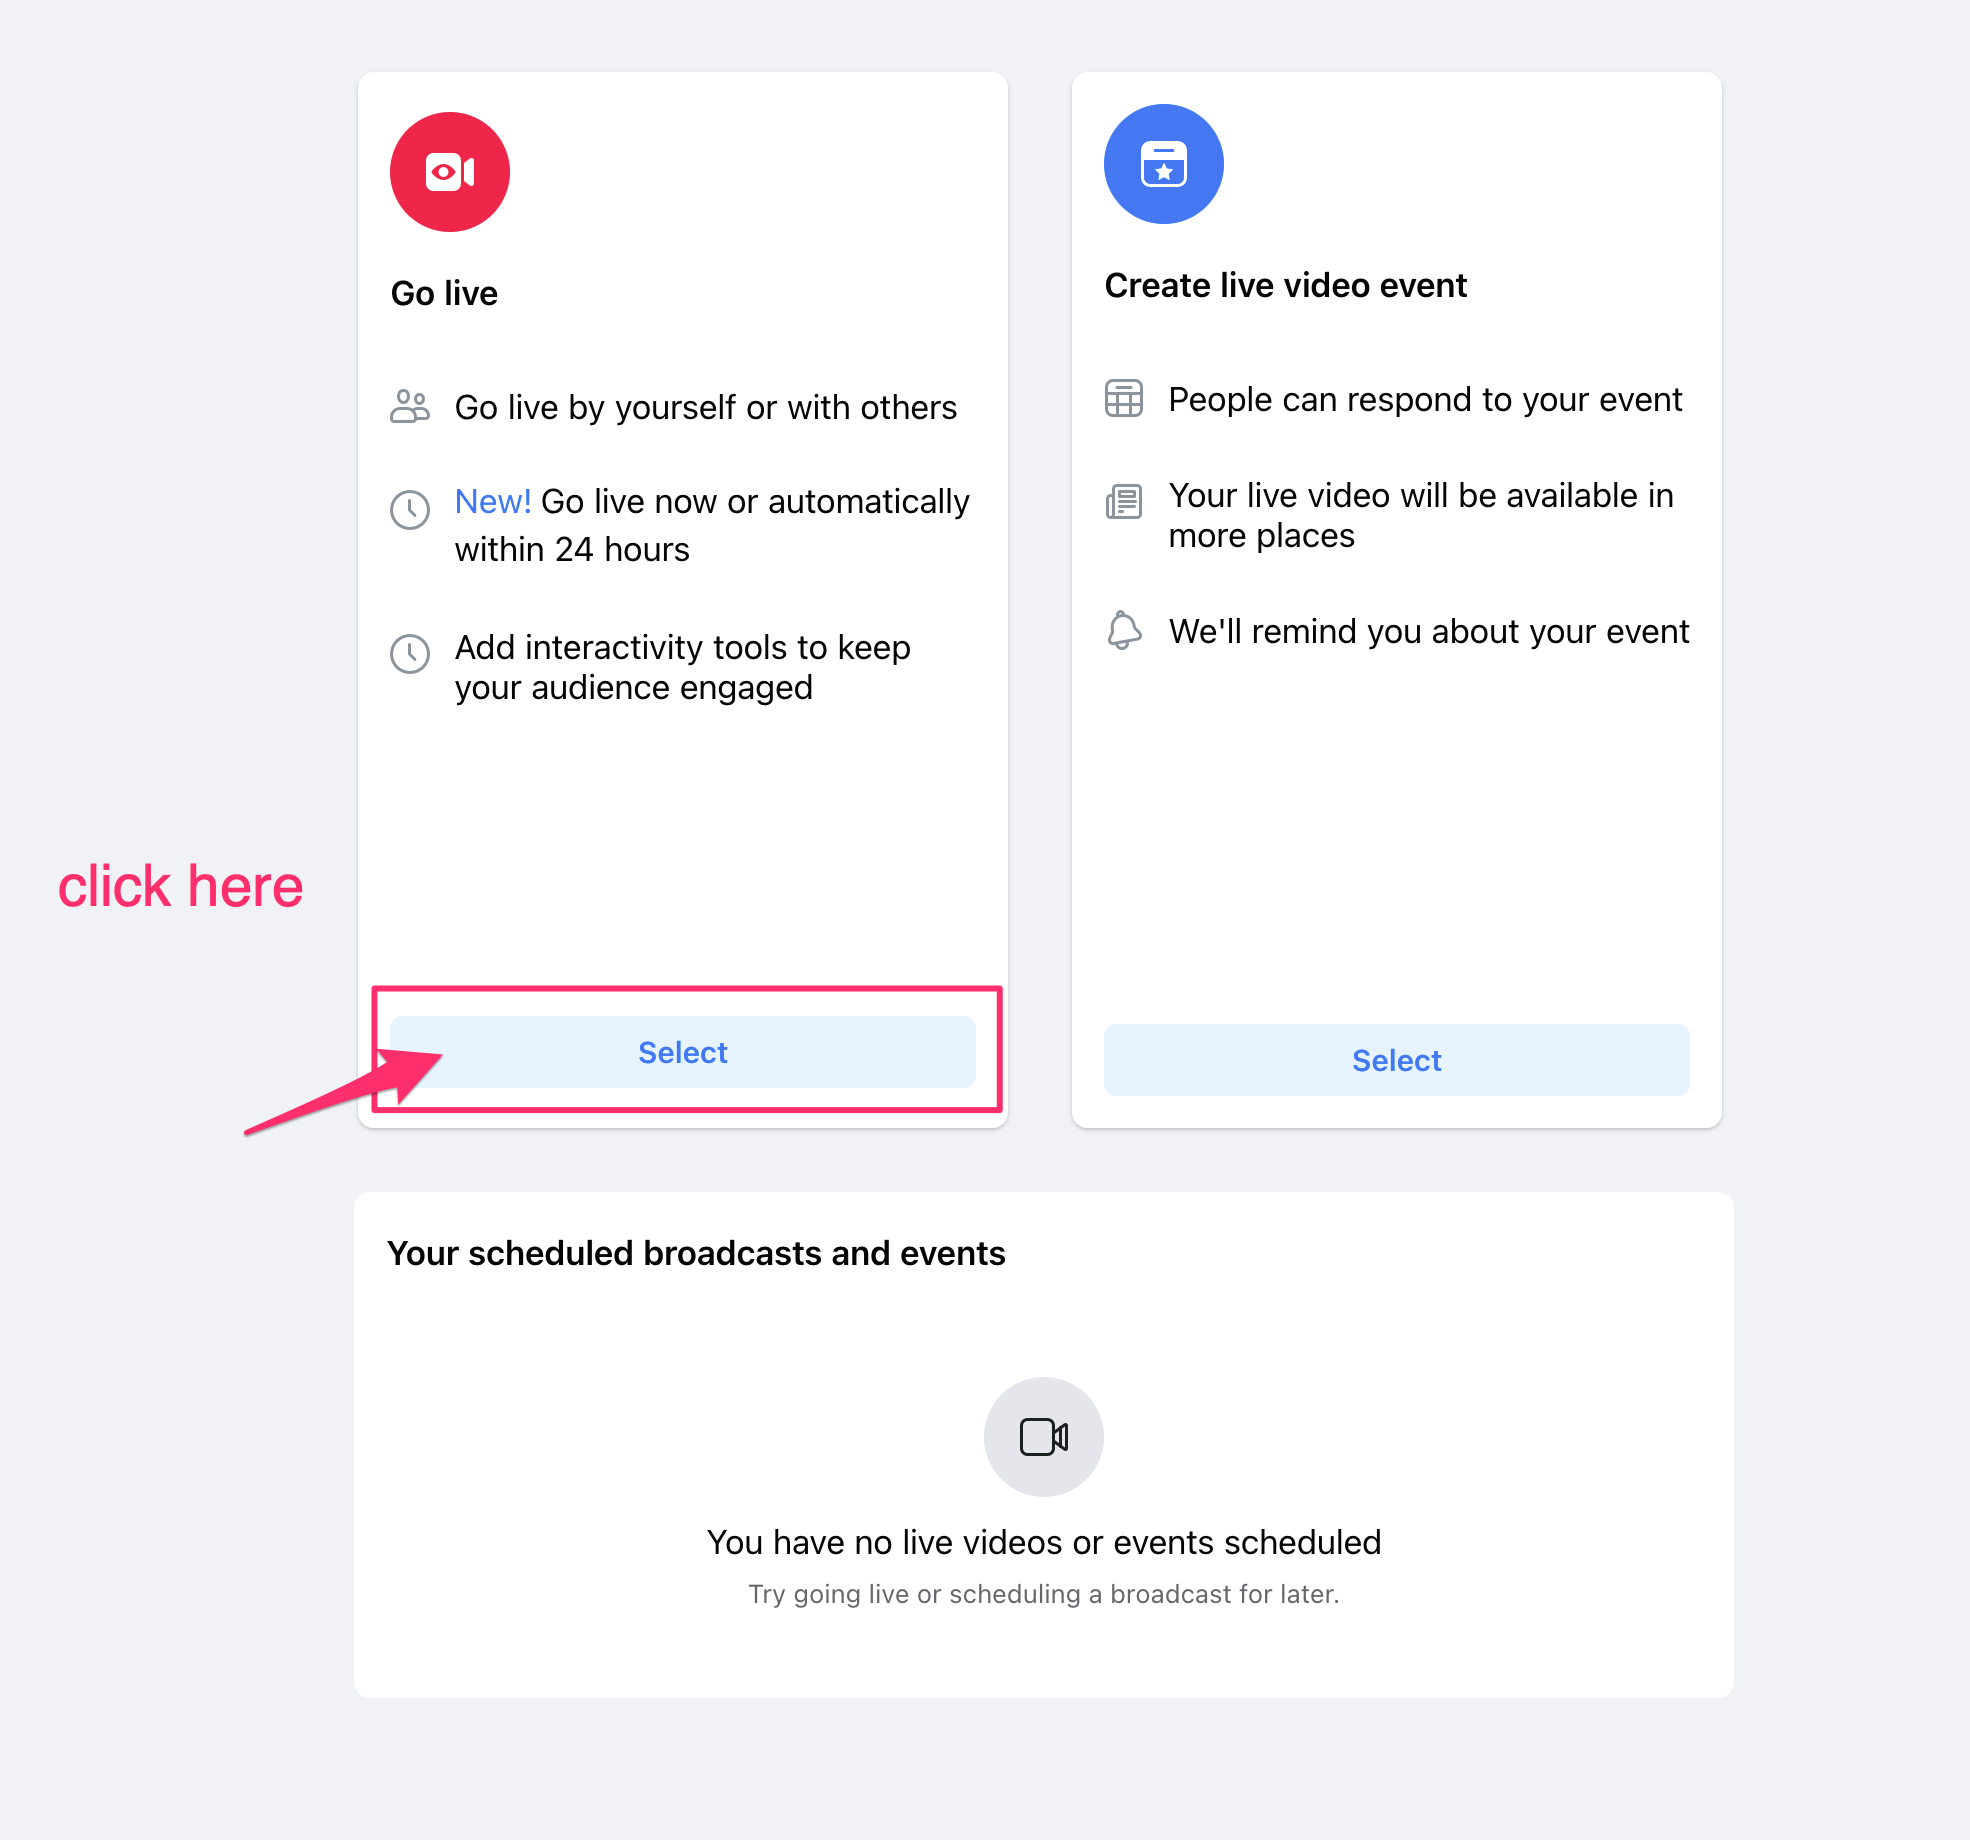Click the red Go Live camera icon
The width and height of the screenshot is (1970, 1840).
coord(448,168)
